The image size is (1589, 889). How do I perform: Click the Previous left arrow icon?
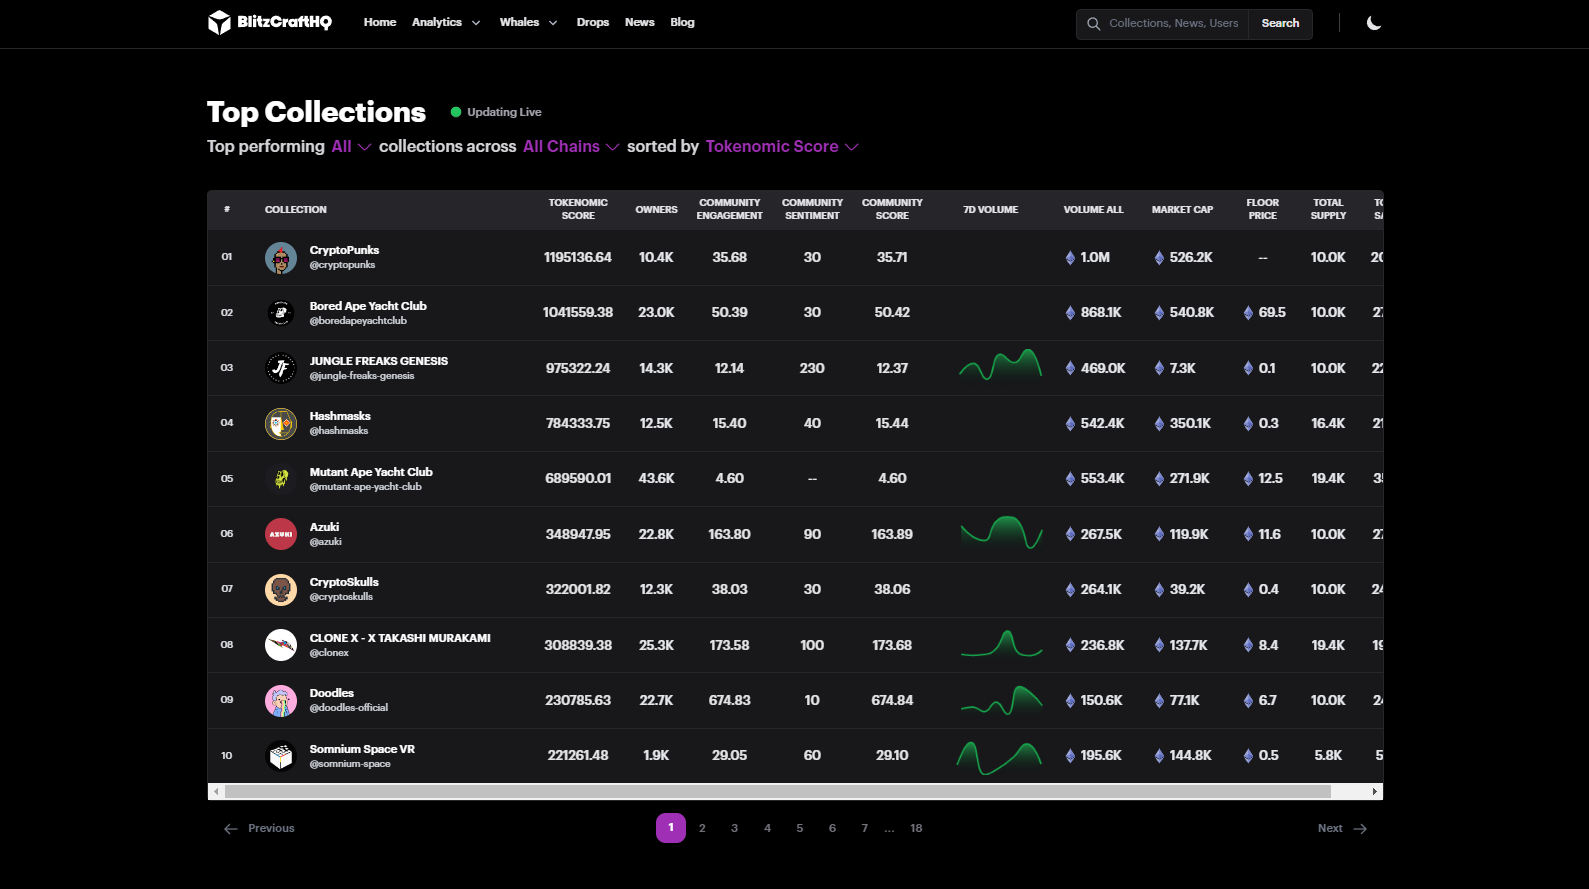[x=231, y=829]
